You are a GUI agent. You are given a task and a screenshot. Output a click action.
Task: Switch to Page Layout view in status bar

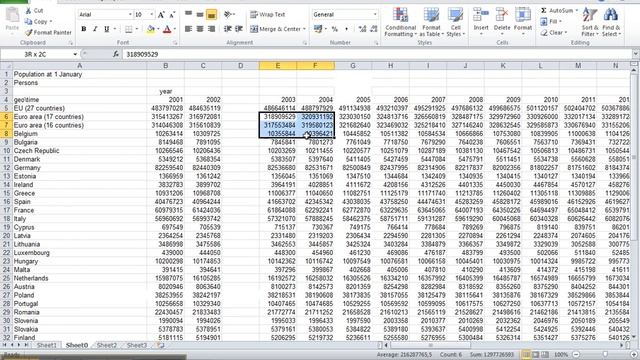(536, 355)
